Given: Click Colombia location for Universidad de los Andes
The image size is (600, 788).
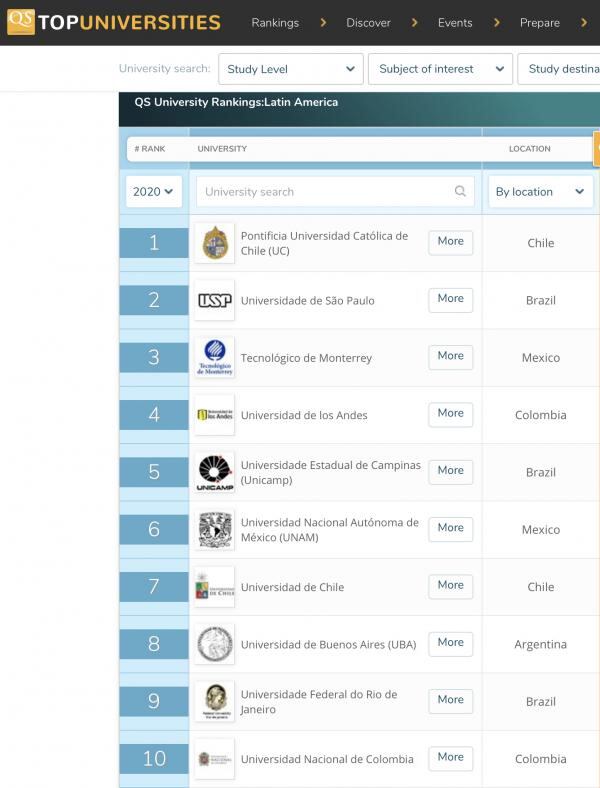Looking at the screenshot, I should point(541,415).
